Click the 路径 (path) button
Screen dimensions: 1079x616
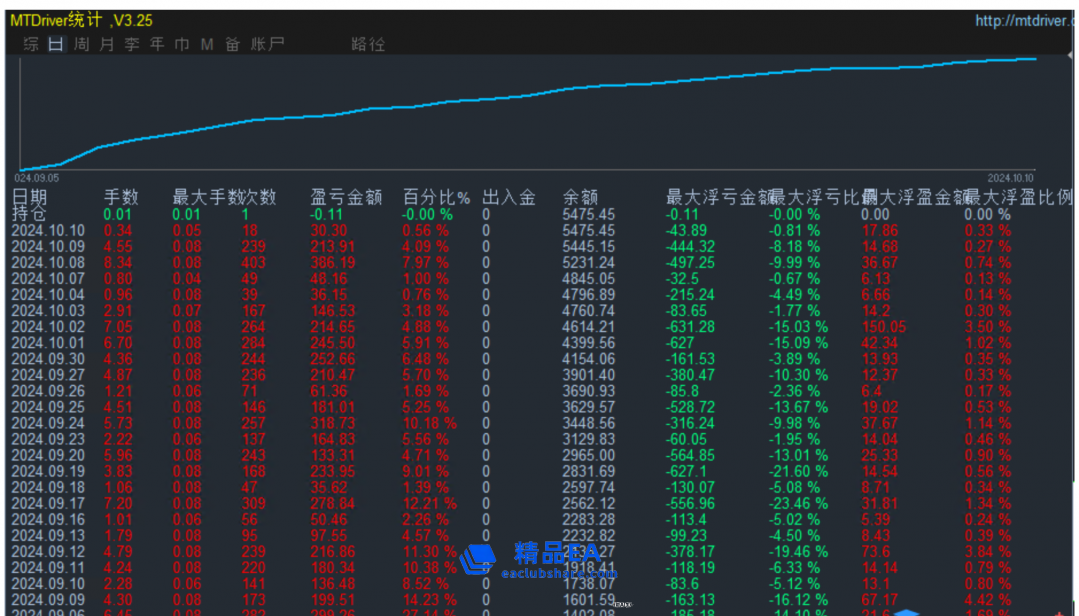point(368,44)
